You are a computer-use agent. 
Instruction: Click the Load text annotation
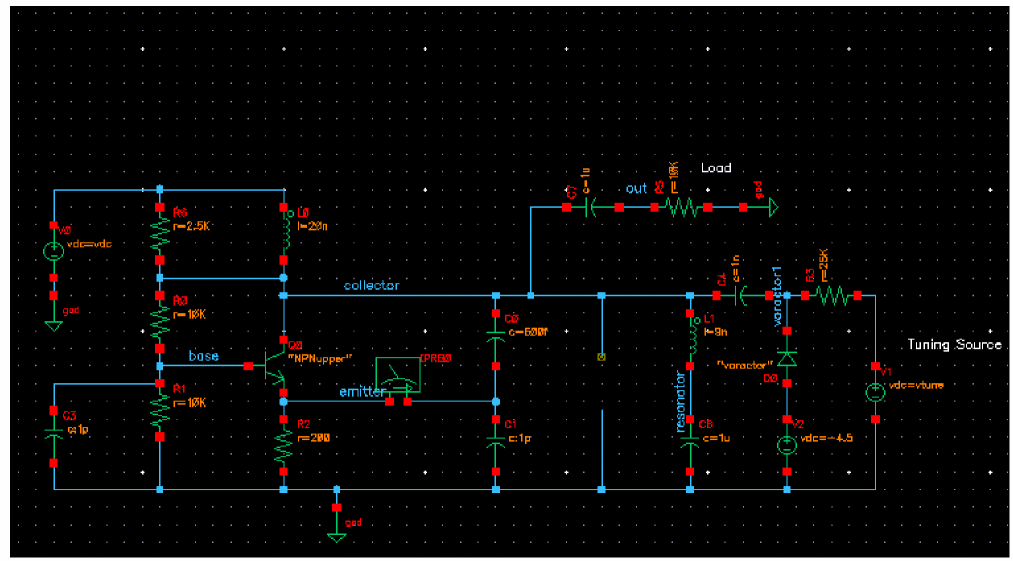click(716, 168)
